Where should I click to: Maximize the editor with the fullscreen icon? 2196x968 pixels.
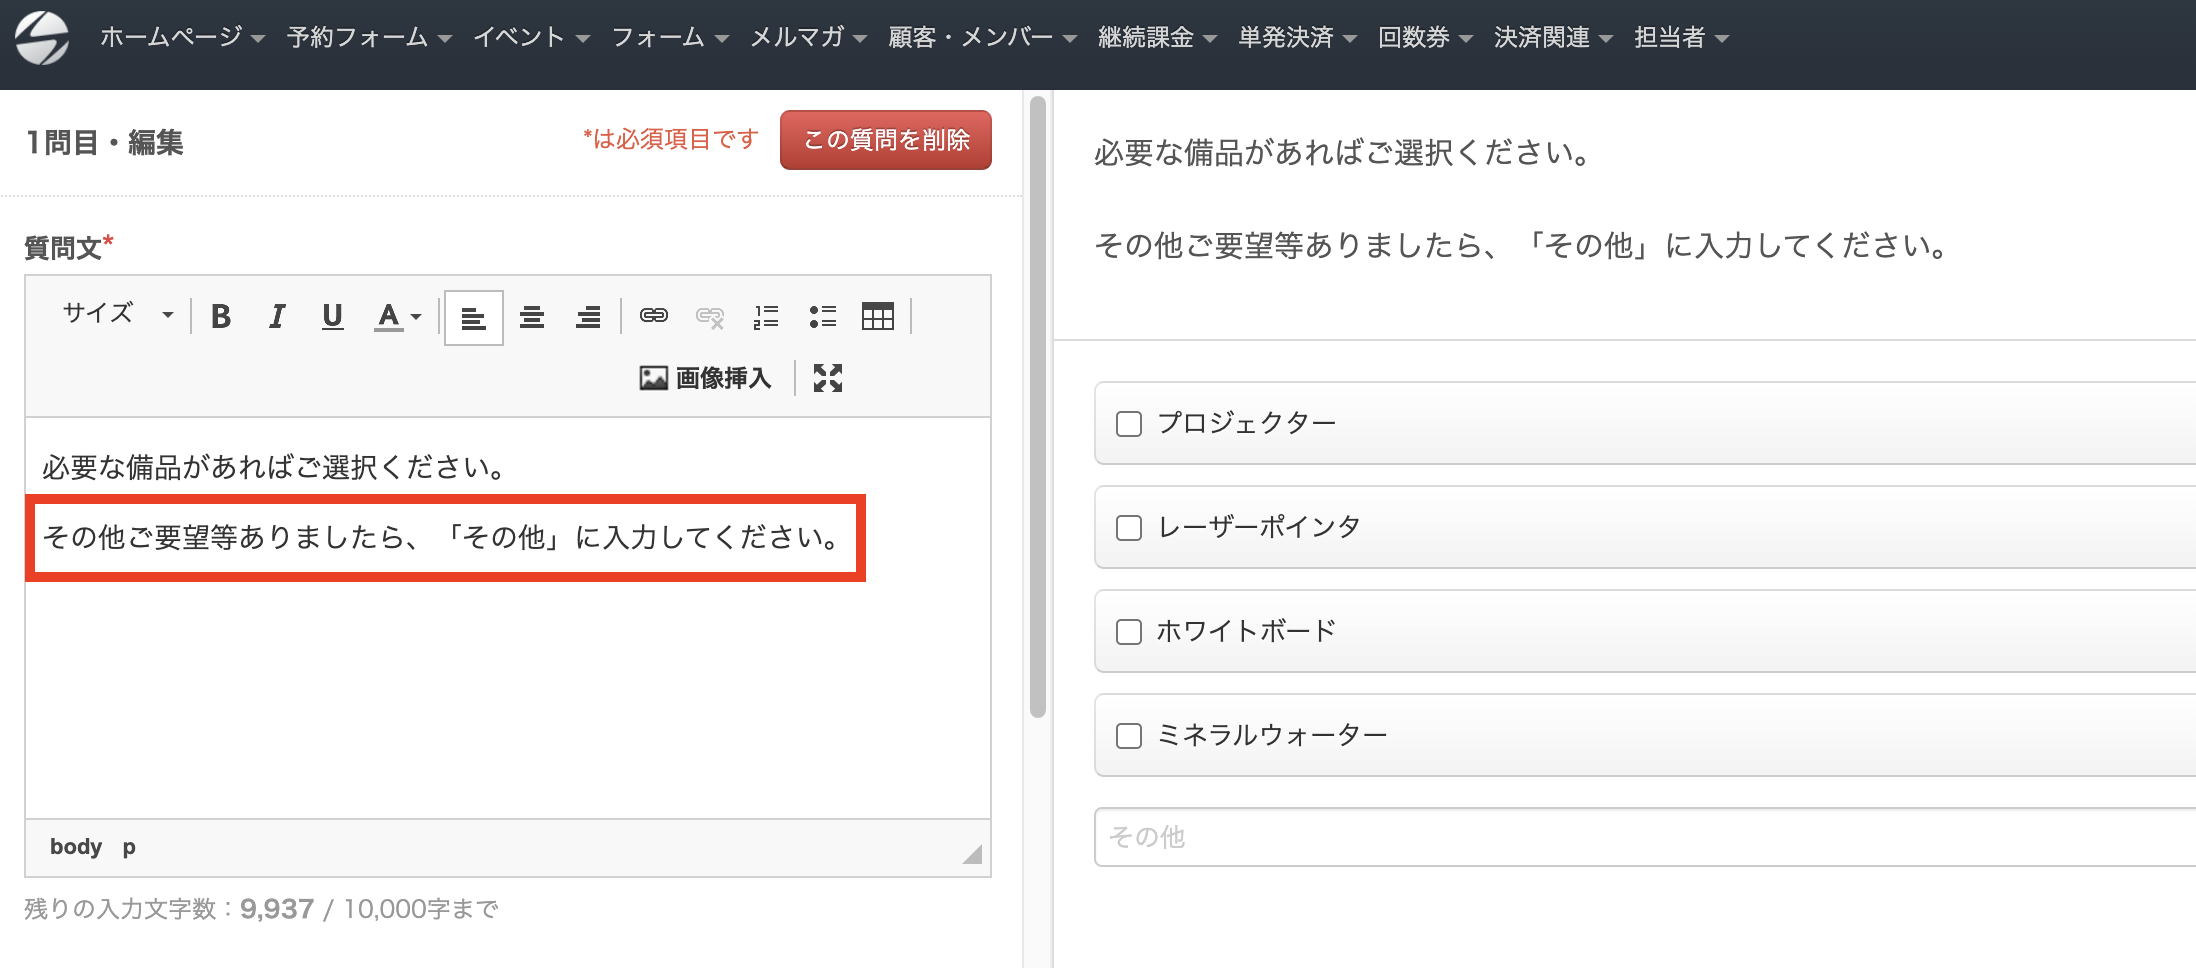coord(827,378)
